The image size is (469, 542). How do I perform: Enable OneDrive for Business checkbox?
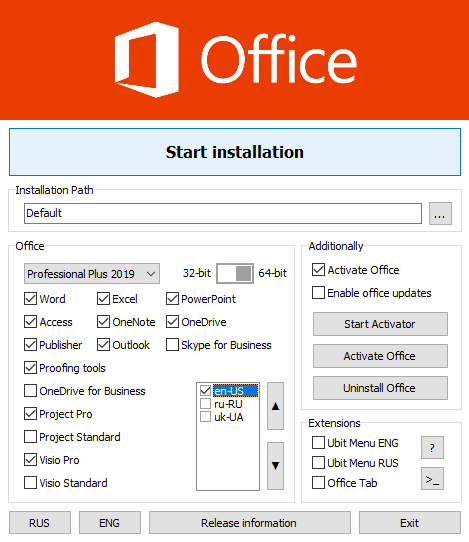pos(30,391)
